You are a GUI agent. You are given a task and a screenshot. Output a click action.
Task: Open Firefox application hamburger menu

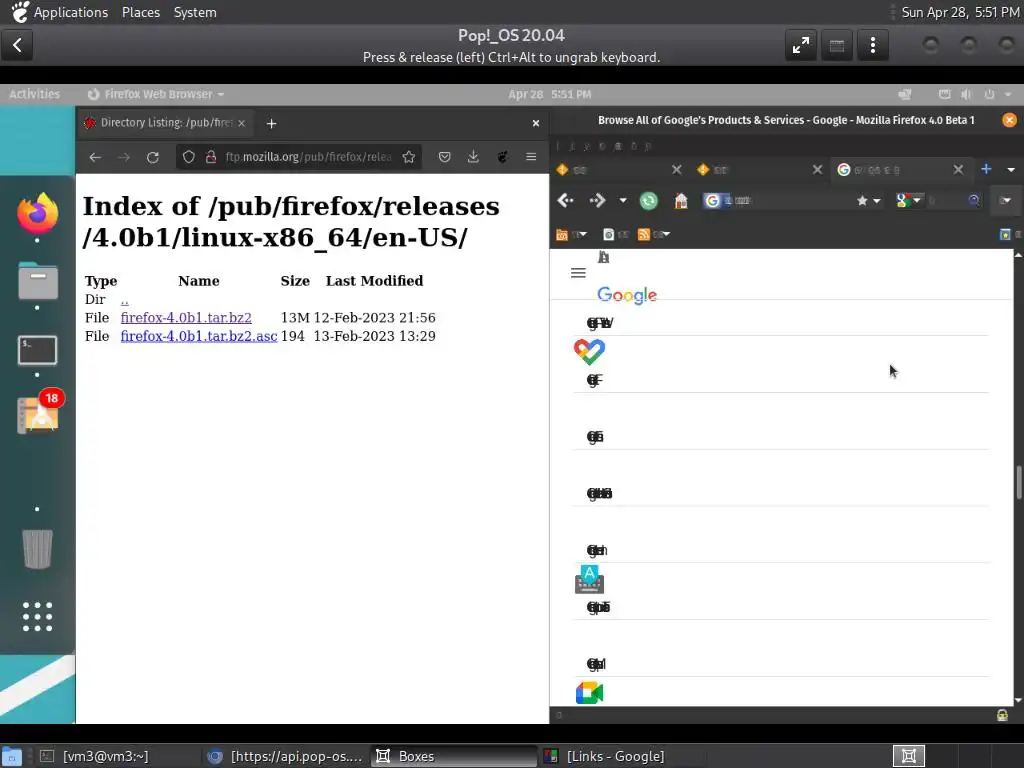click(x=531, y=157)
